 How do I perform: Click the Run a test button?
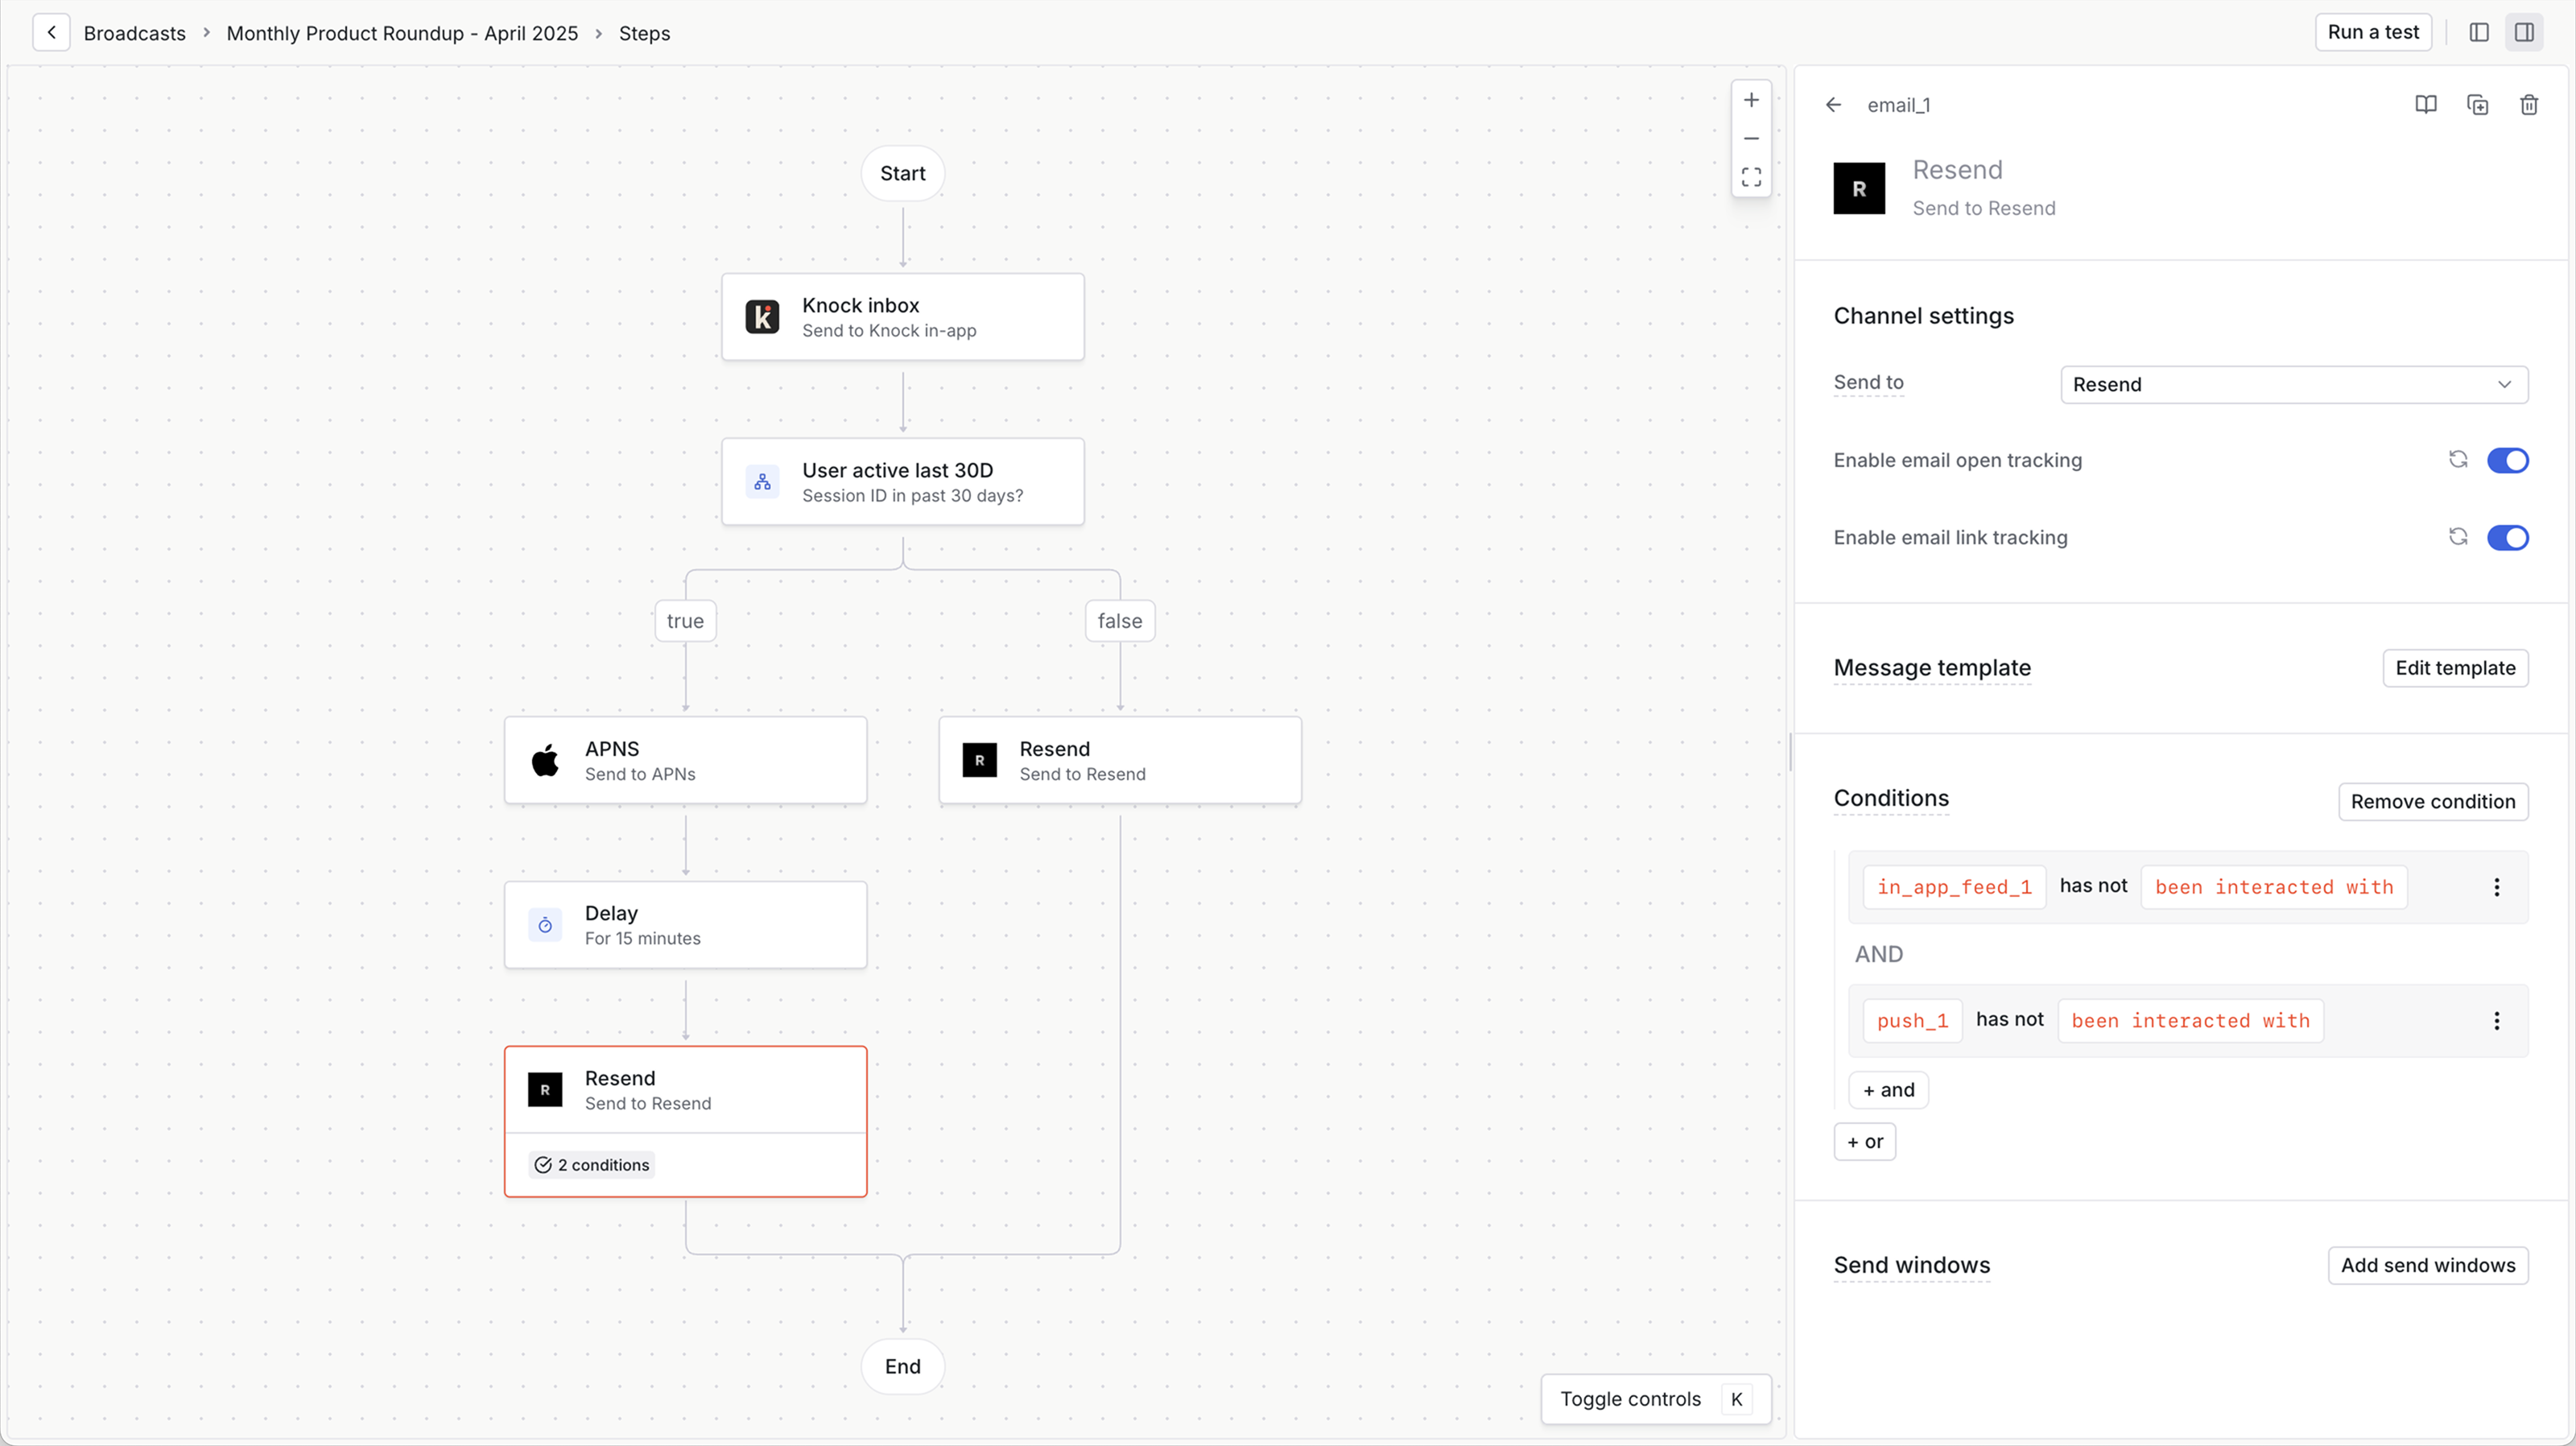[x=2372, y=31]
